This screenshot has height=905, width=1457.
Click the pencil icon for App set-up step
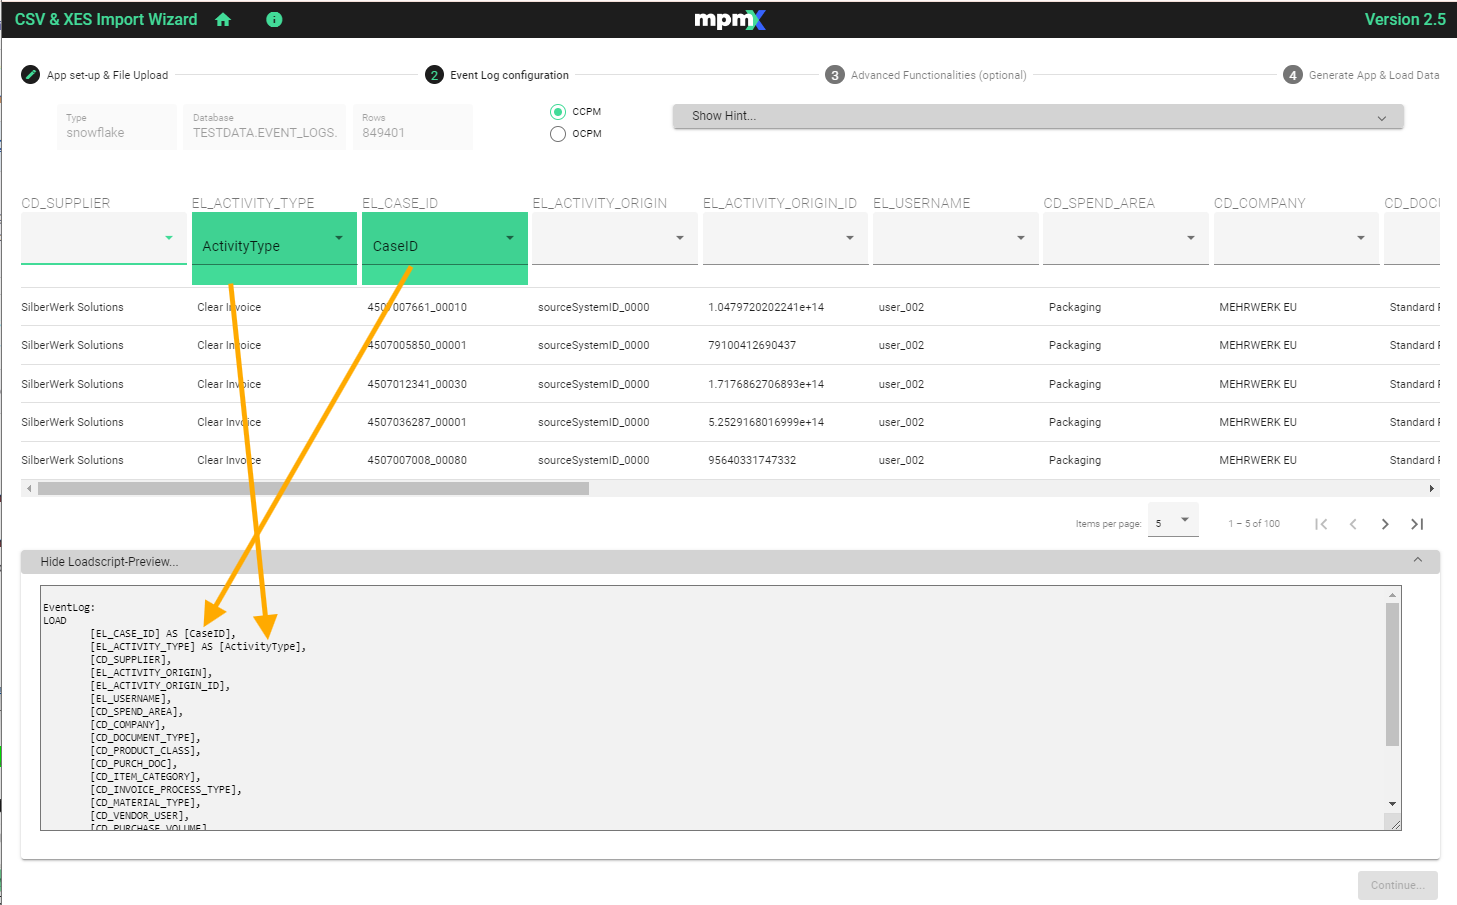[x=31, y=75]
